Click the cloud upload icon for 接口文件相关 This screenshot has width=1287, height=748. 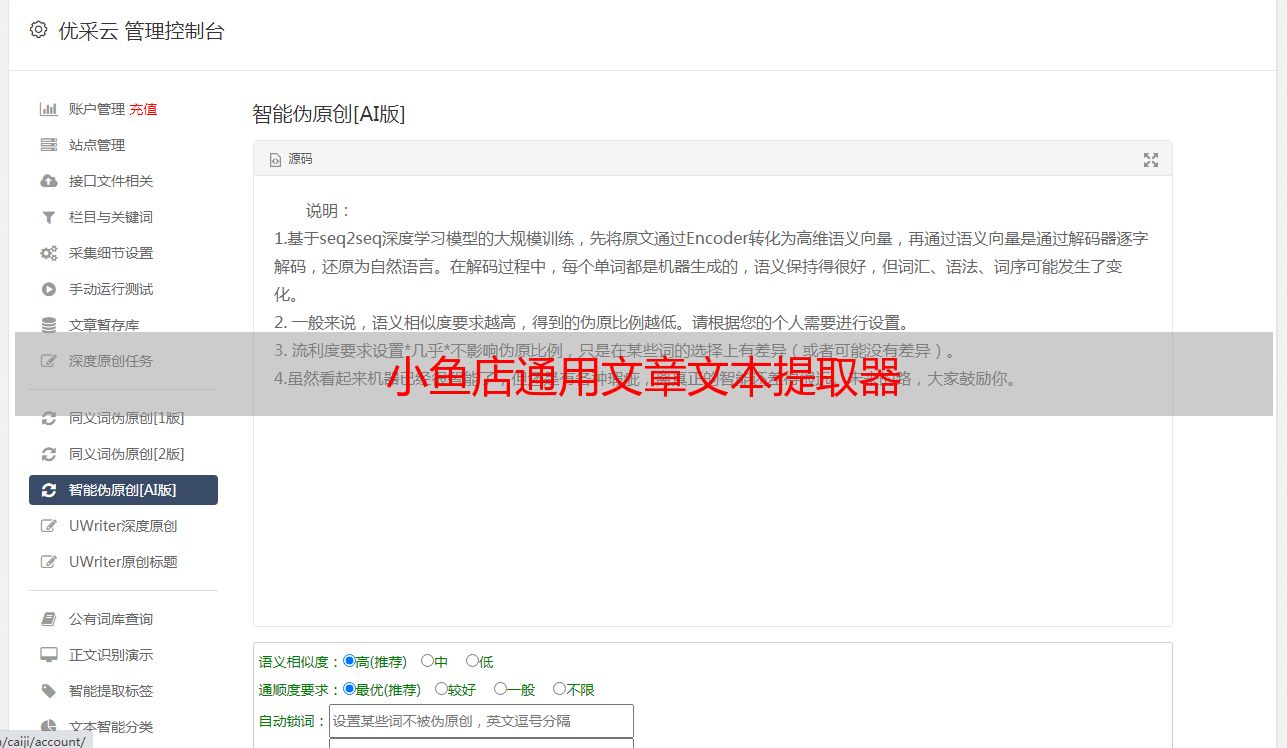pos(48,181)
